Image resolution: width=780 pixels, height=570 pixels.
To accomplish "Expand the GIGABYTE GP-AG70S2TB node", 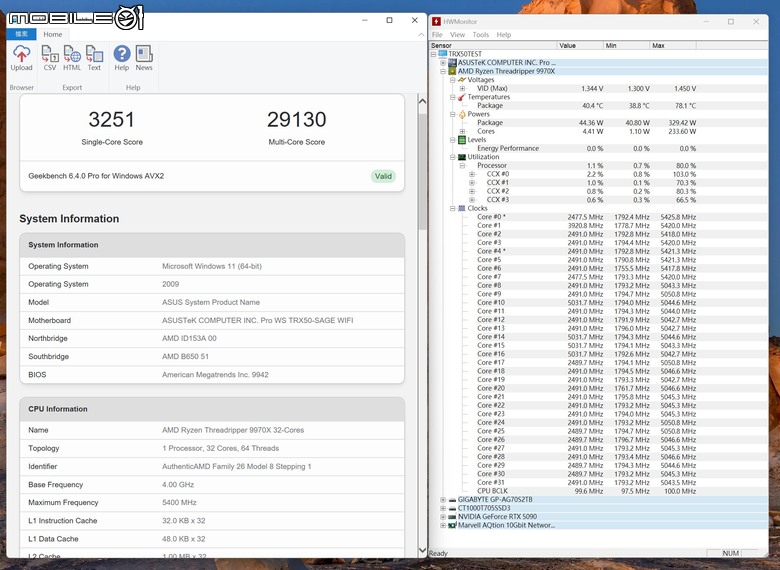I will click(x=443, y=499).
